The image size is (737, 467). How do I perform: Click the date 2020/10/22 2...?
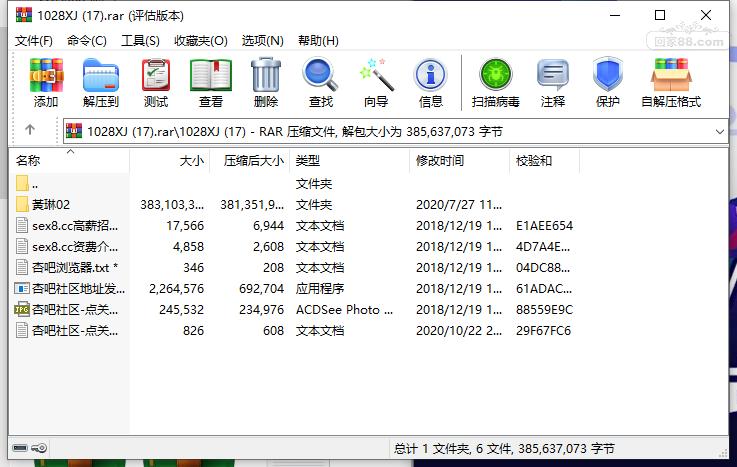pos(459,331)
